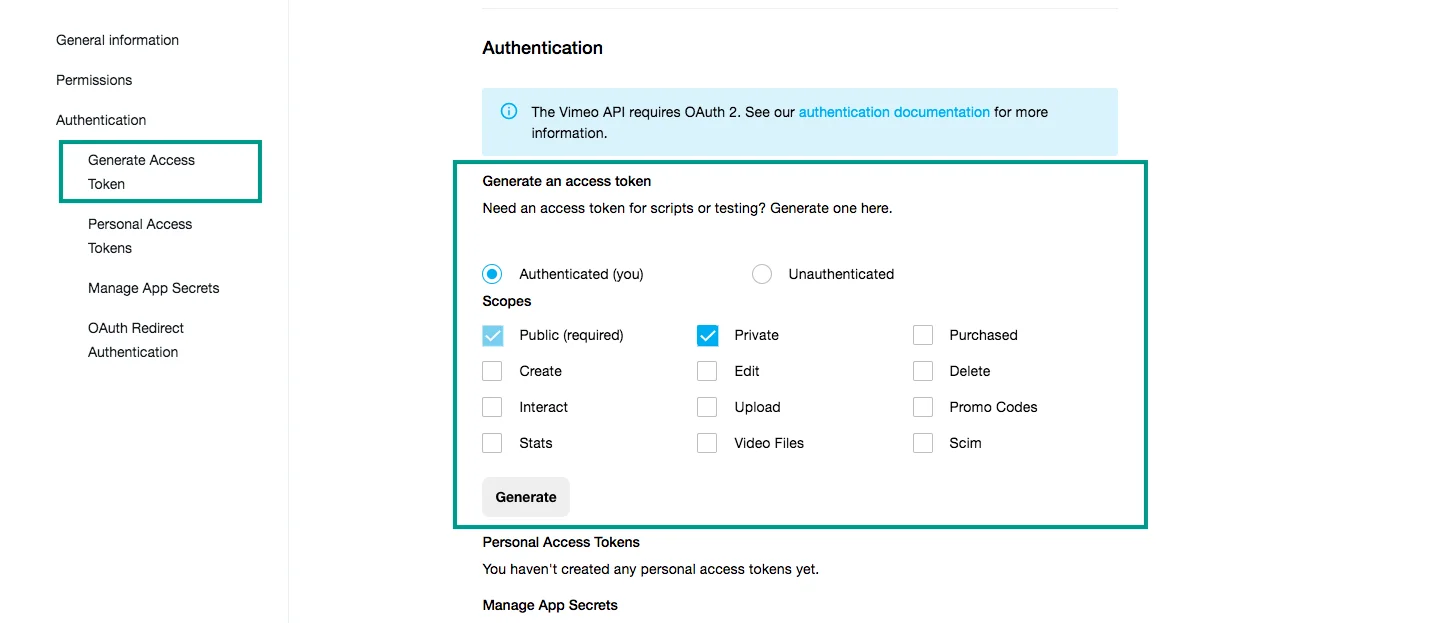Select the Promo Codes checkbox
1440x623 pixels.
click(x=923, y=407)
